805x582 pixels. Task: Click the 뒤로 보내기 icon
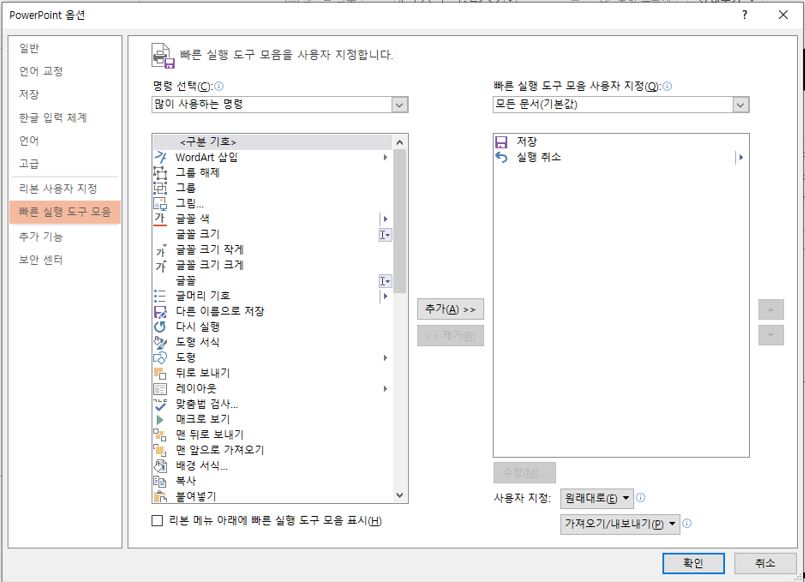click(160, 373)
